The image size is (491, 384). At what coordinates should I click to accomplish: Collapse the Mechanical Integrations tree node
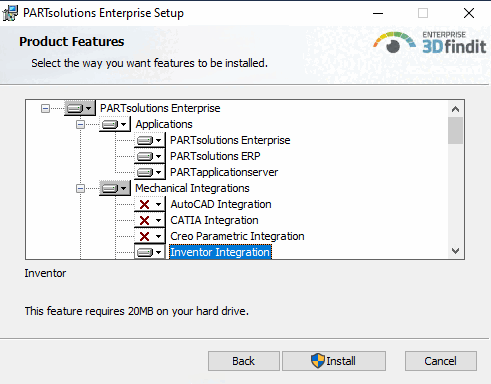click(x=80, y=189)
